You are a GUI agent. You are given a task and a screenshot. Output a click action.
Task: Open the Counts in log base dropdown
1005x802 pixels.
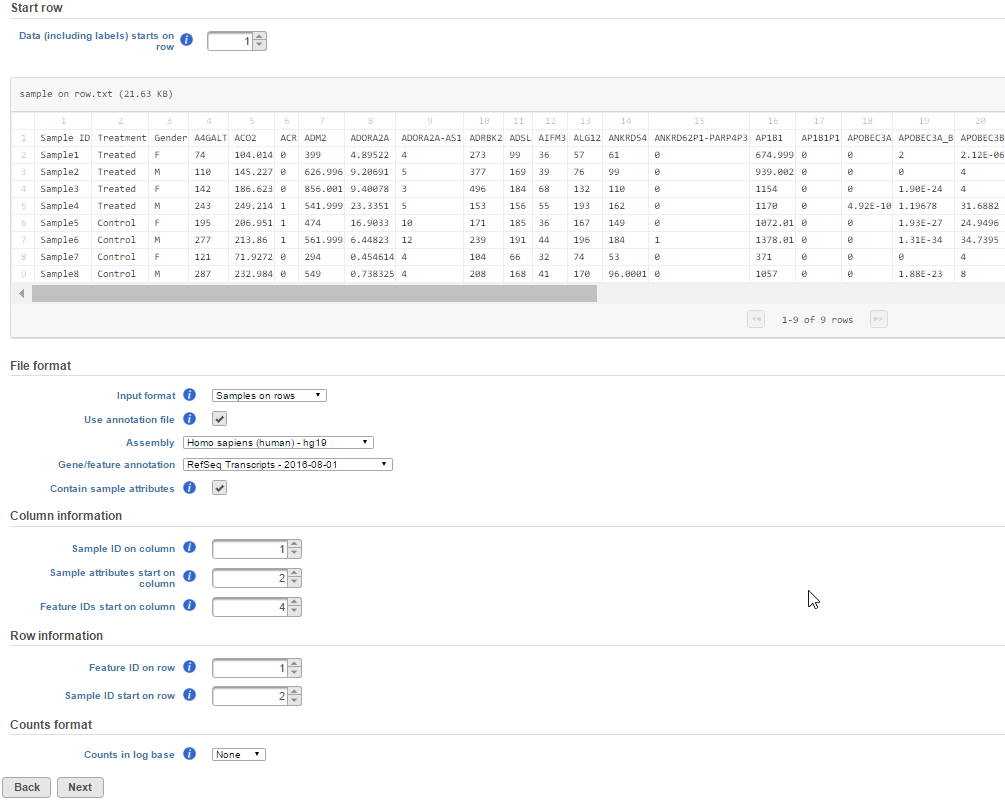tap(239, 755)
